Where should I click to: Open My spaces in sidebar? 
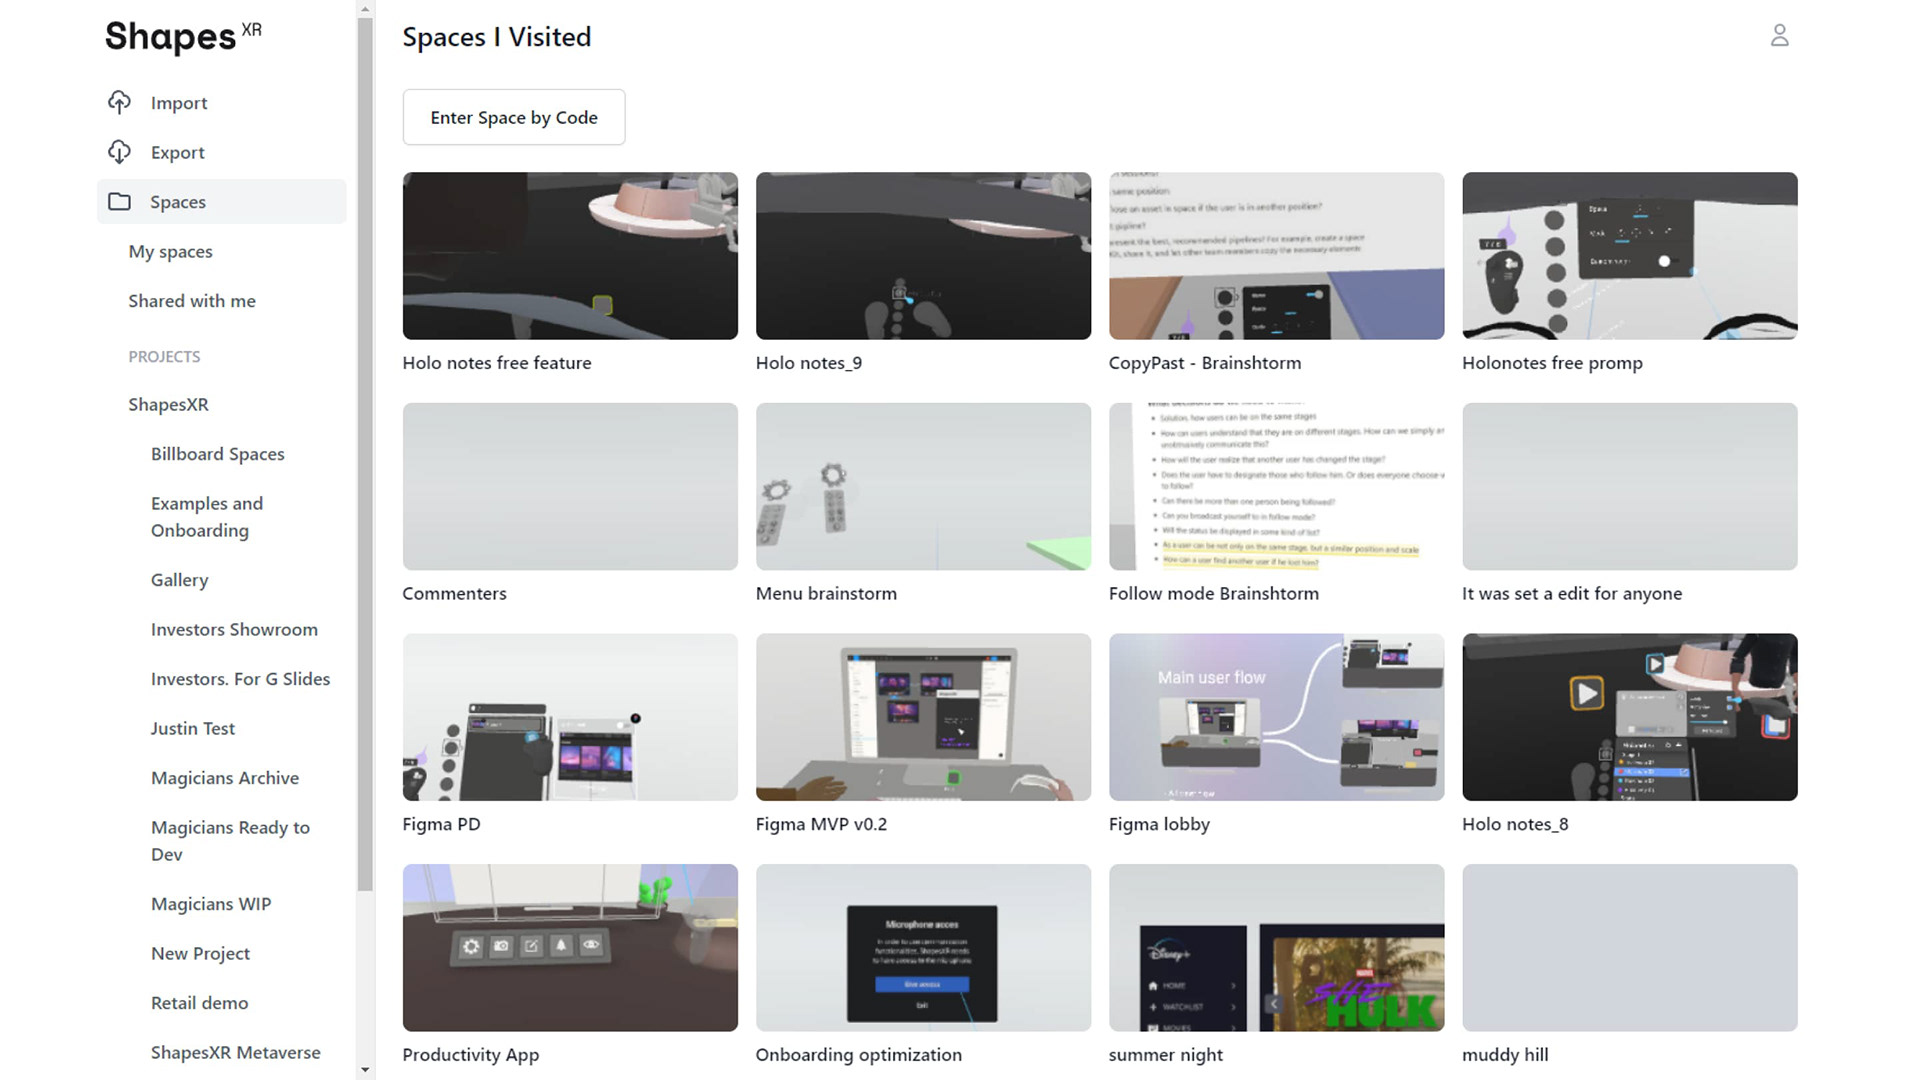(x=170, y=251)
